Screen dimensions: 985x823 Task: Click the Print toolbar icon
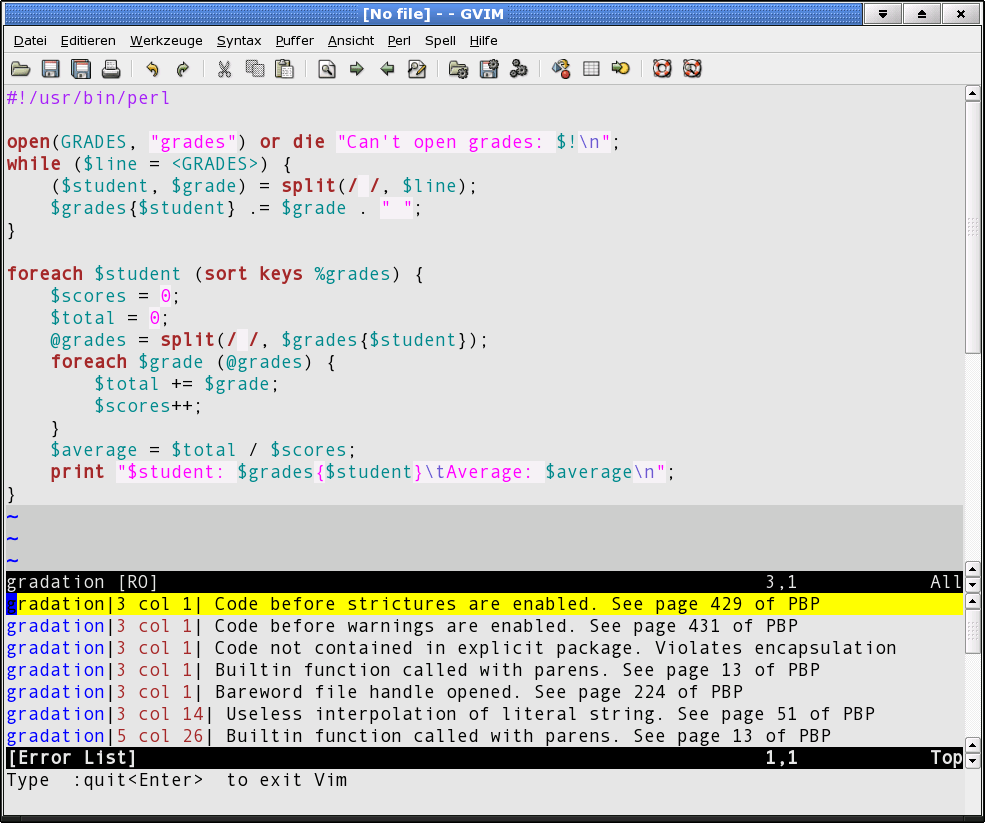[x=111, y=69]
